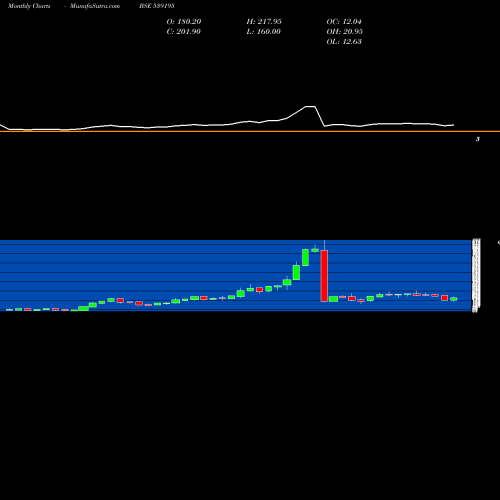The width and height of the screenshot is (500, 500).
Task: Click the 'BSE 539195' symbol text
Action: pyautogui.click(x=157, y=6)
